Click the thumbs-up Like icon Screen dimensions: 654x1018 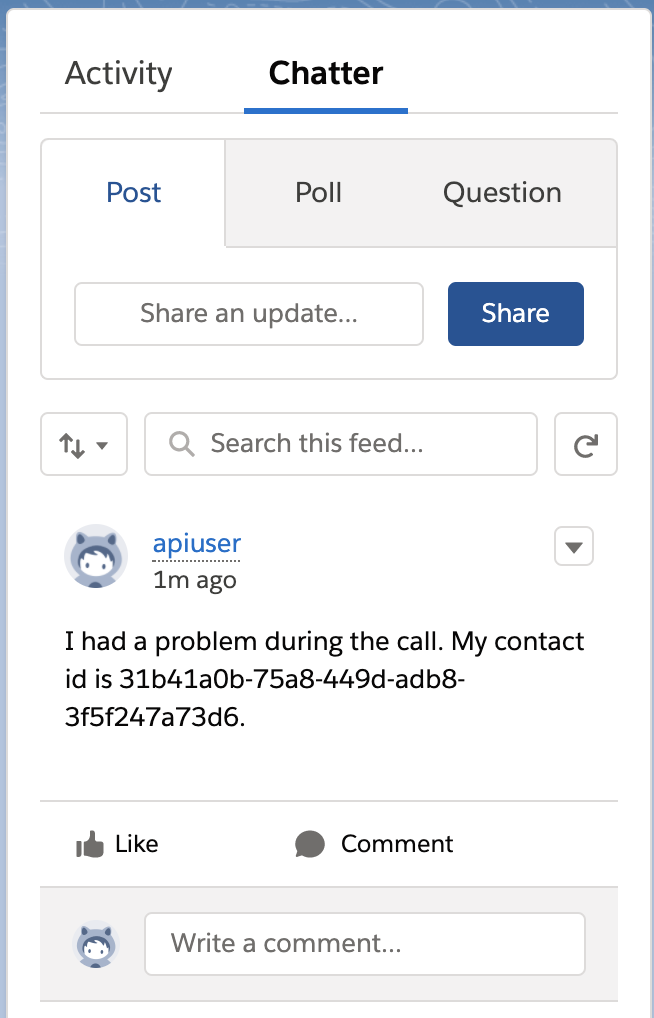90,844
